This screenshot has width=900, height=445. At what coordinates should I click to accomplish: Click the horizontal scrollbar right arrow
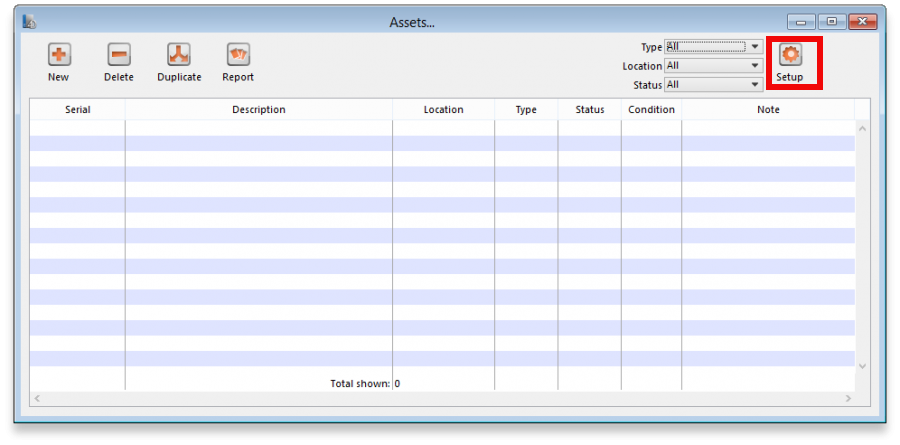coord(849,398)
